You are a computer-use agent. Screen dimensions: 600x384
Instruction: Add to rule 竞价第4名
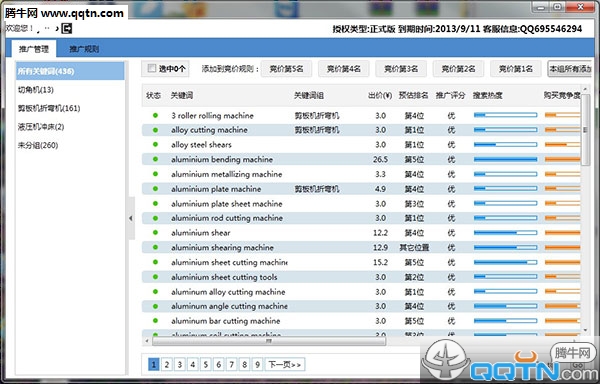344,69
